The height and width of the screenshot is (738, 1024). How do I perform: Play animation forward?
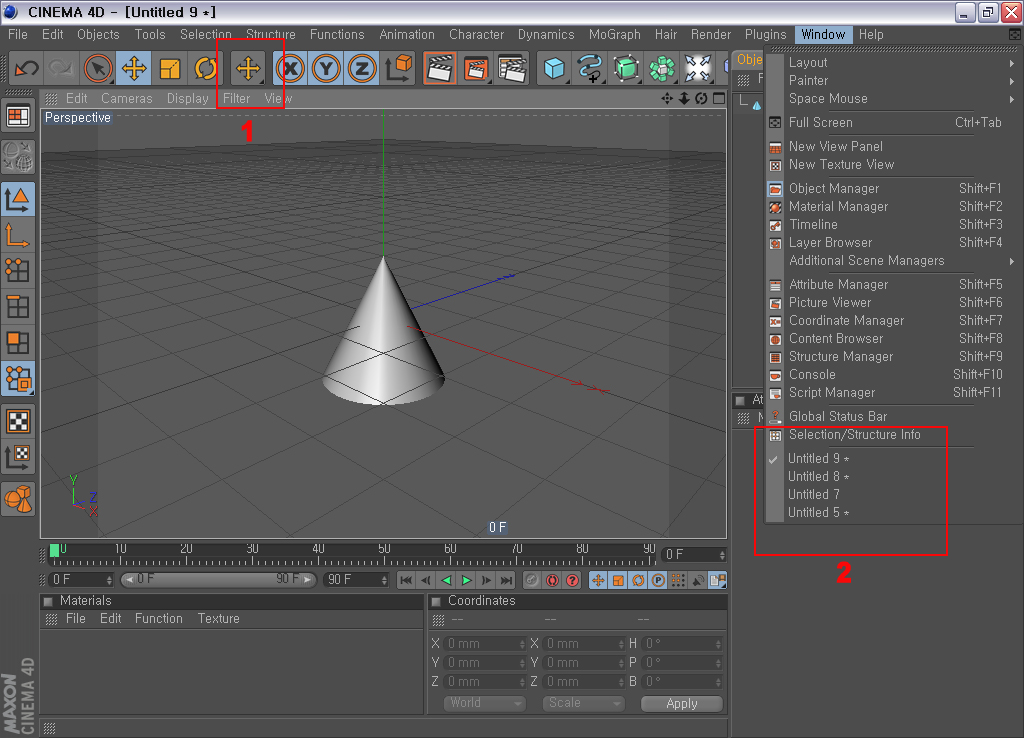pos(466,580)
